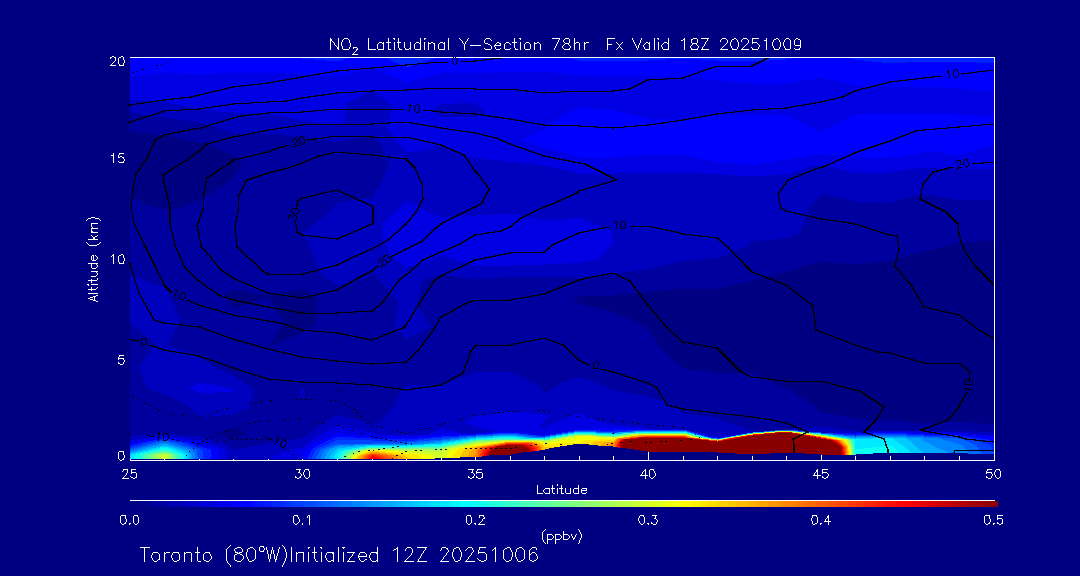This screenshot has width=1080, height=576.
Task: Click the 45 tick on latitude axis
Action: pos(821,472)
